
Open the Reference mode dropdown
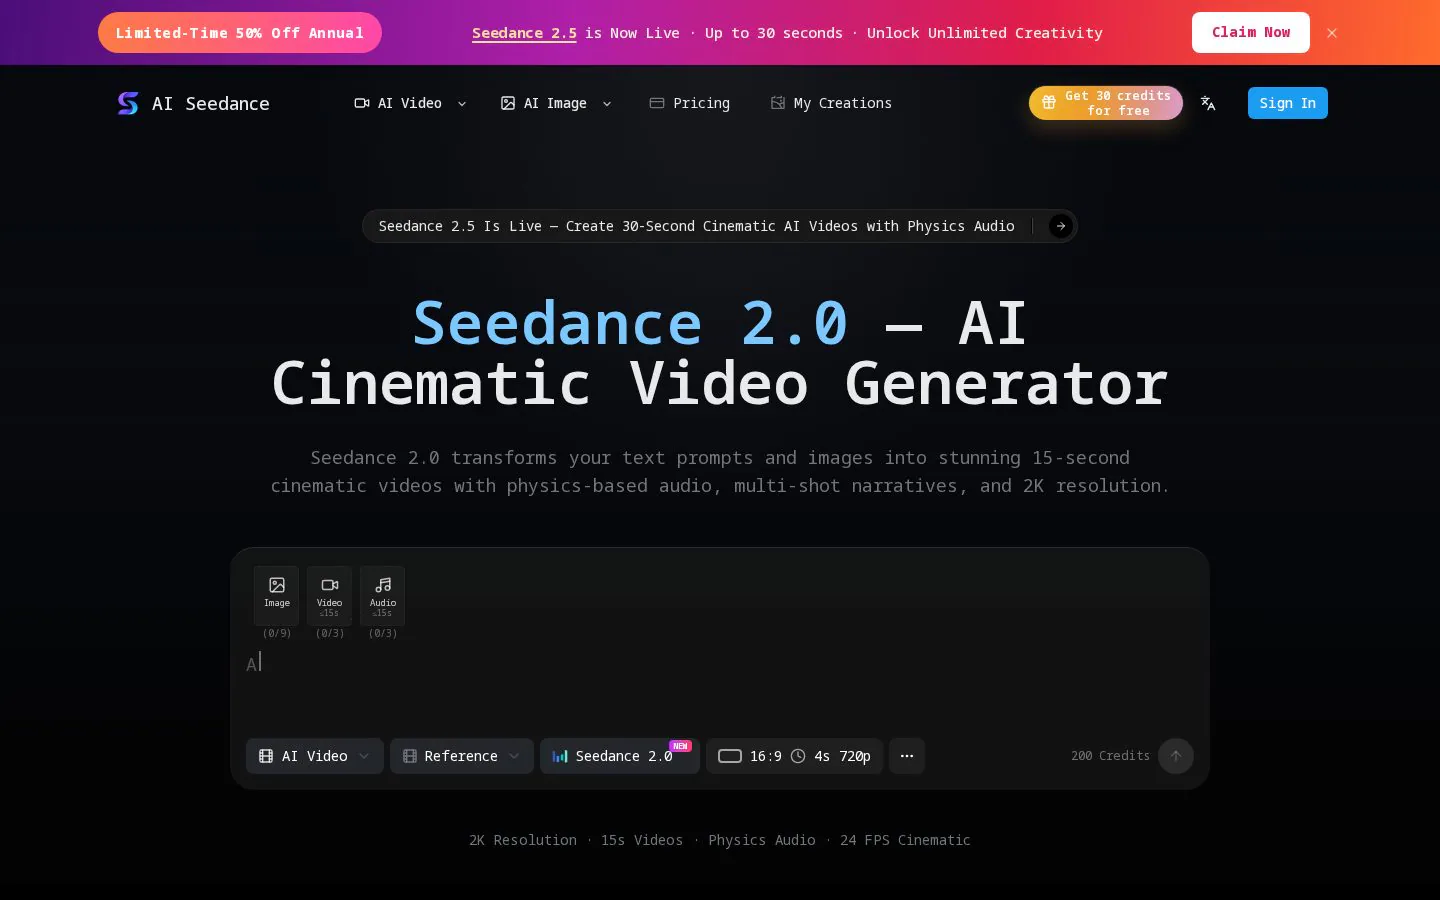tap(462, 756)
